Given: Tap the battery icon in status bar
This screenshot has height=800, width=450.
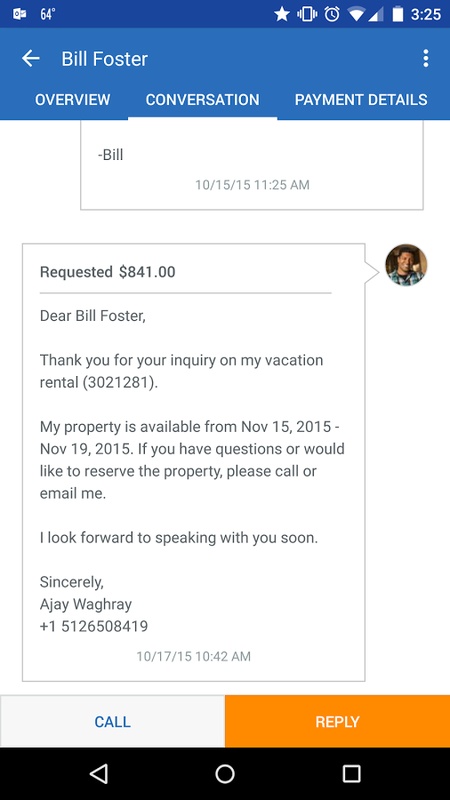Looking at the screenshot, I should (397, 14).
